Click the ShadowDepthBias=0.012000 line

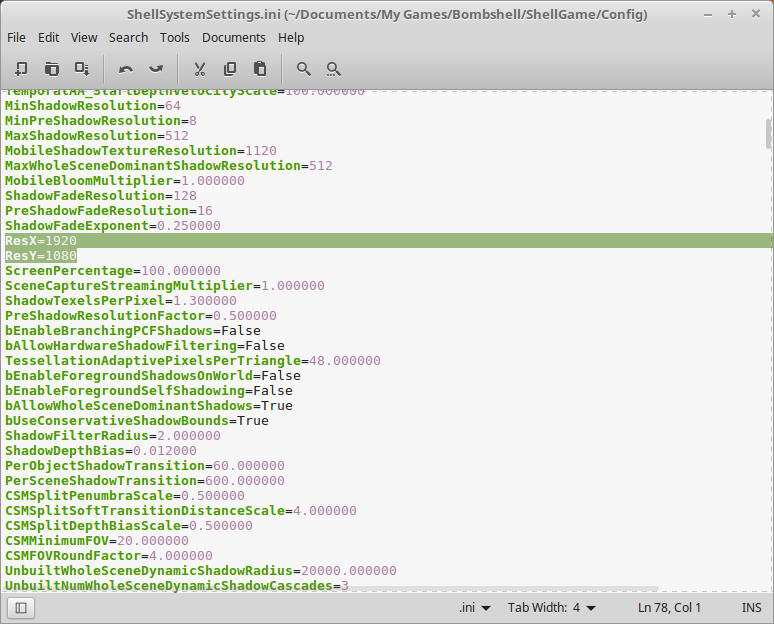[x=101, y=451]
